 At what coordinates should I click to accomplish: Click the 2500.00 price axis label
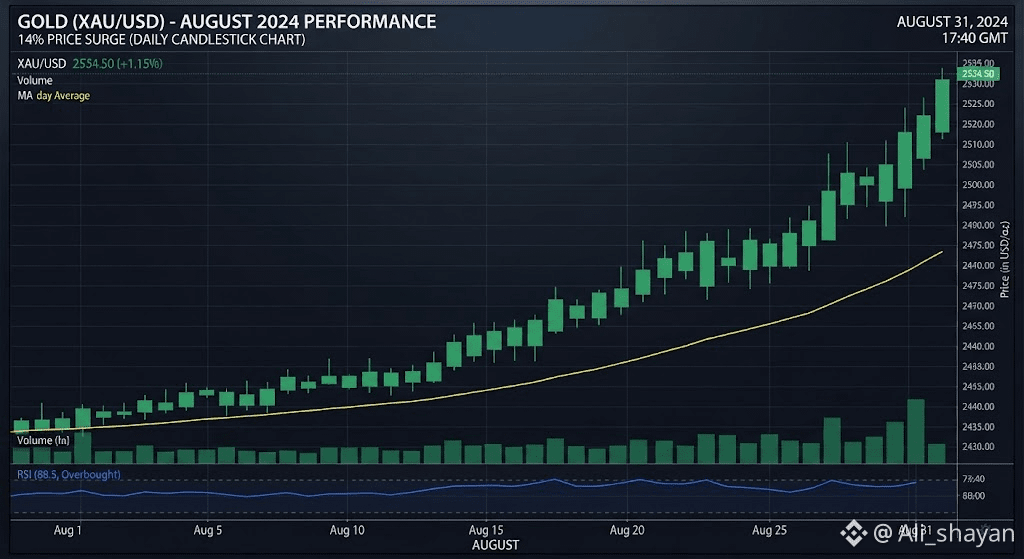(x=978, y=185)
